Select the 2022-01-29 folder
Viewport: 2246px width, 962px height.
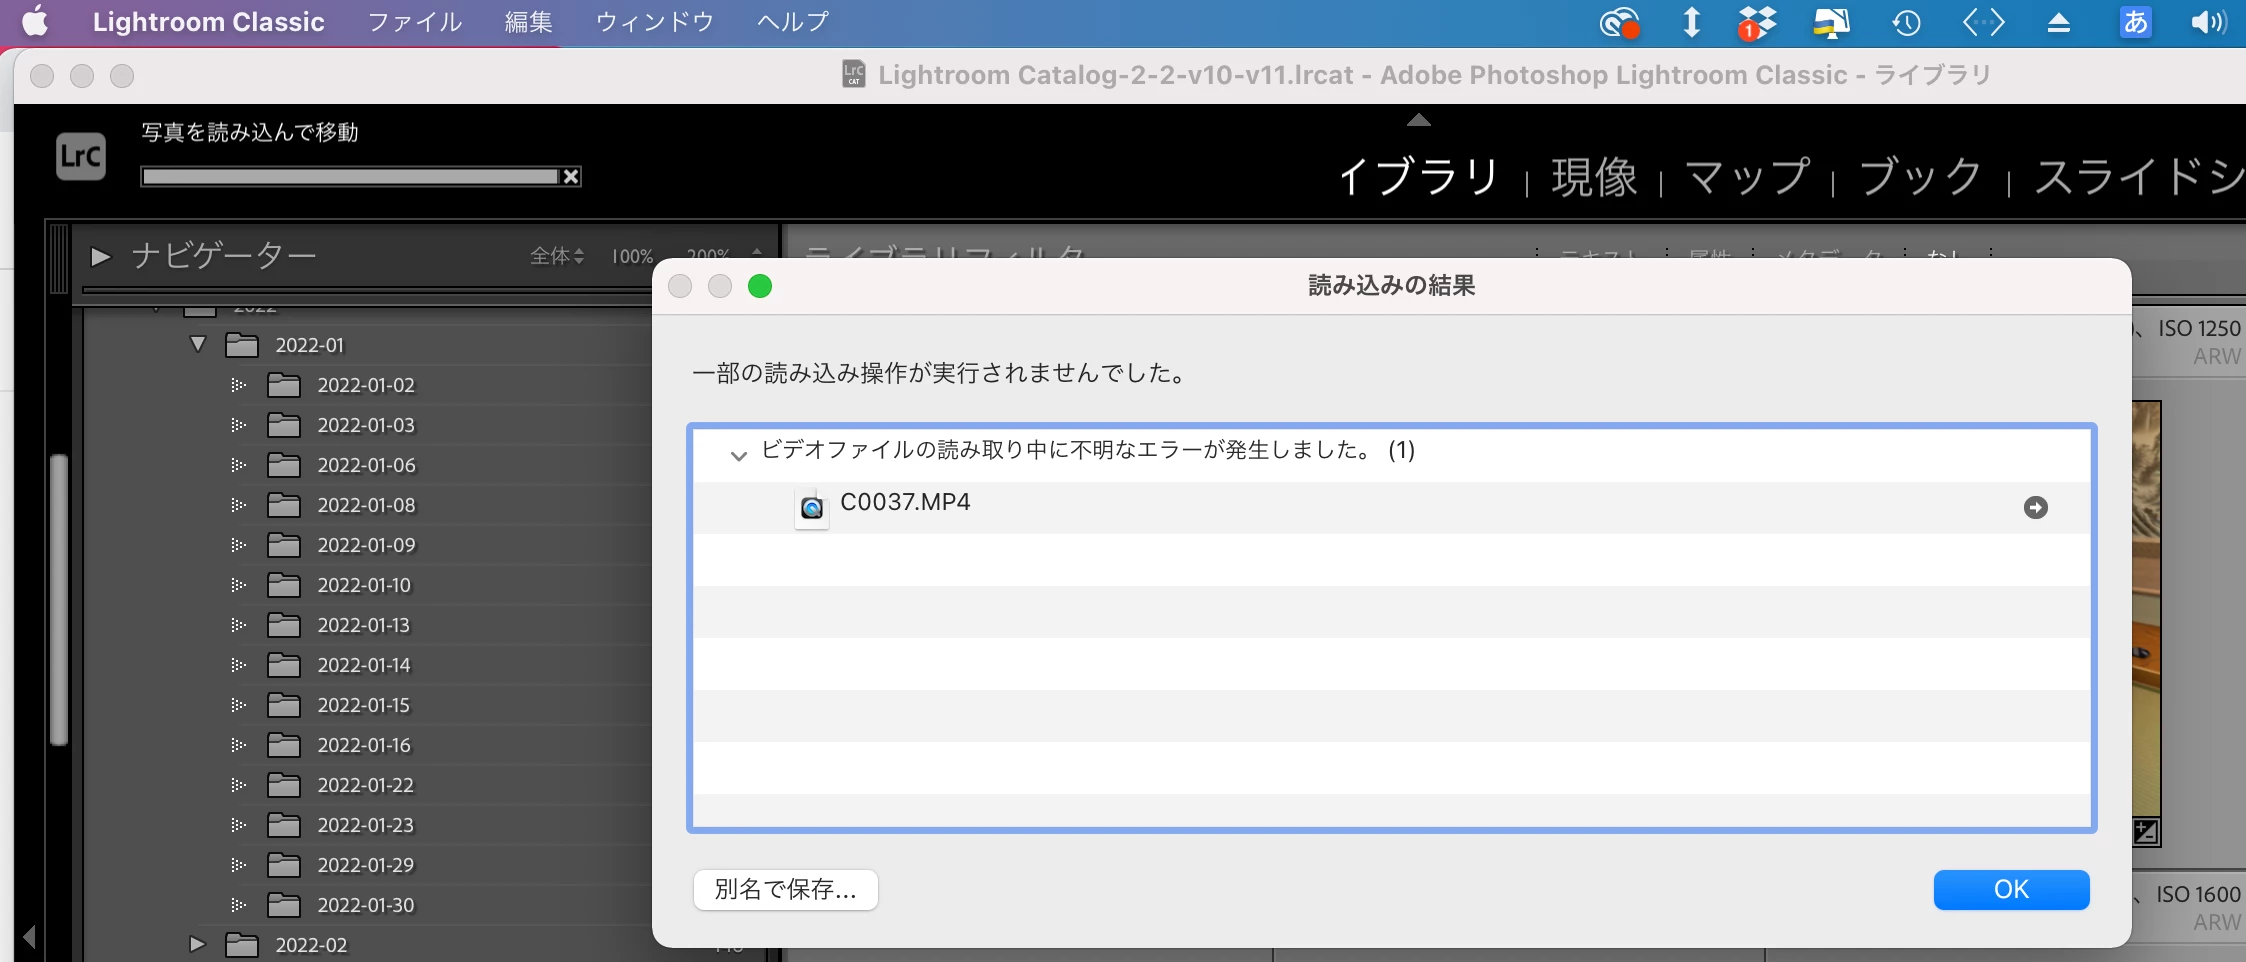pos(366,865)
